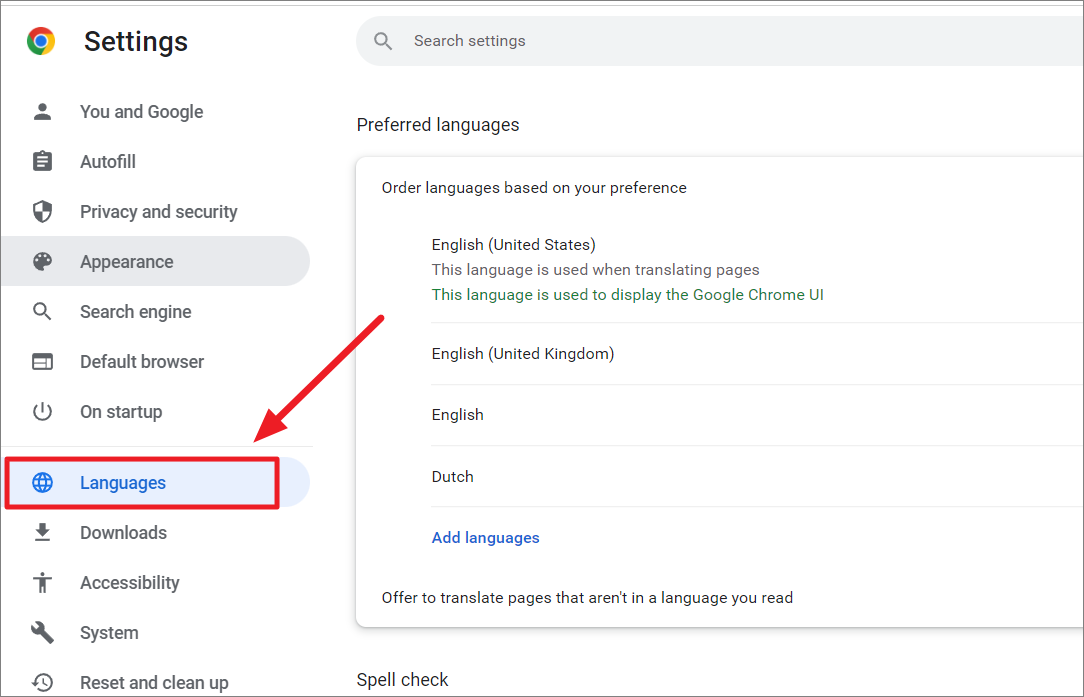Image resolution: width=1084 pixels, height=697 pixels.
Task: Click the palette icon beside Appearance
Action: tap(42, 261)
